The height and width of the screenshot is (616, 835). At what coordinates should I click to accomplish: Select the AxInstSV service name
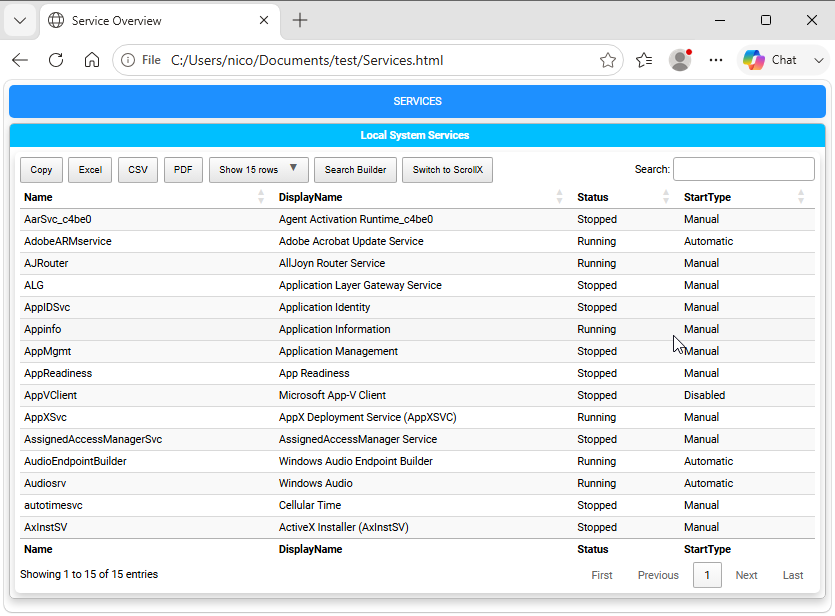pyautogui.click(x=45, y=527)
